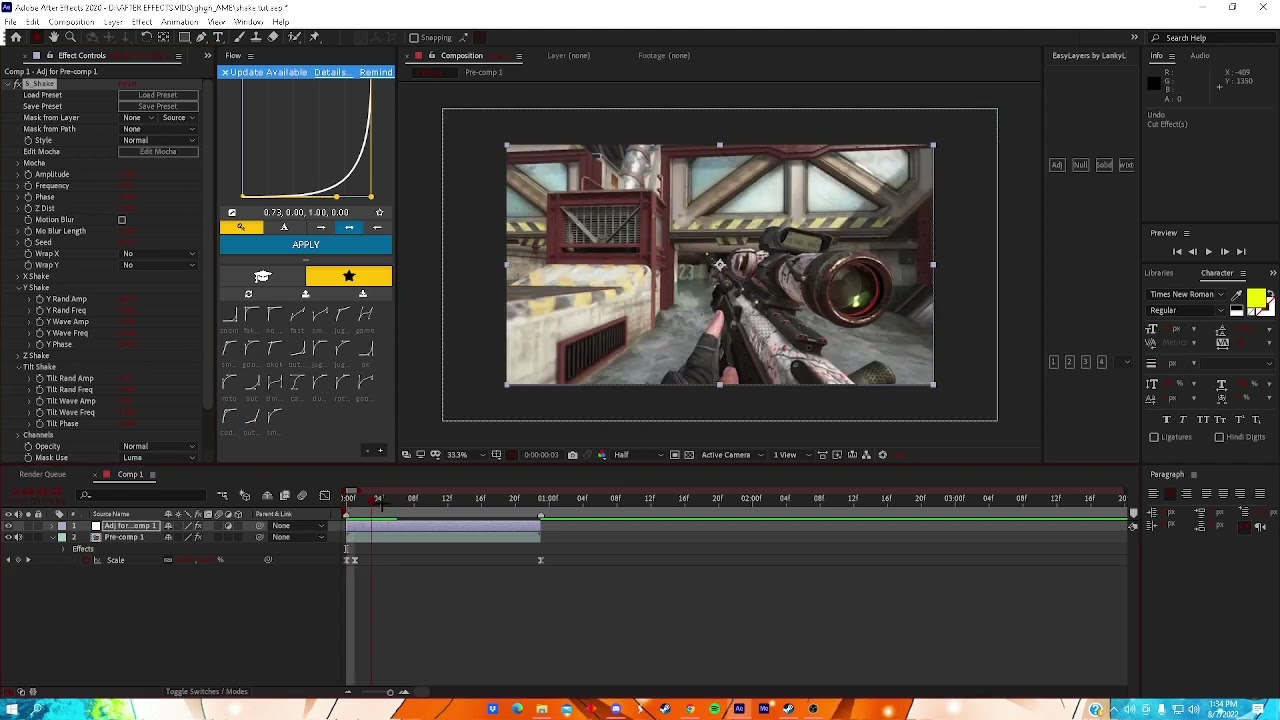The image size is (1280, 720).
Task: Click the Load Preset button
Action: point(158,95)
